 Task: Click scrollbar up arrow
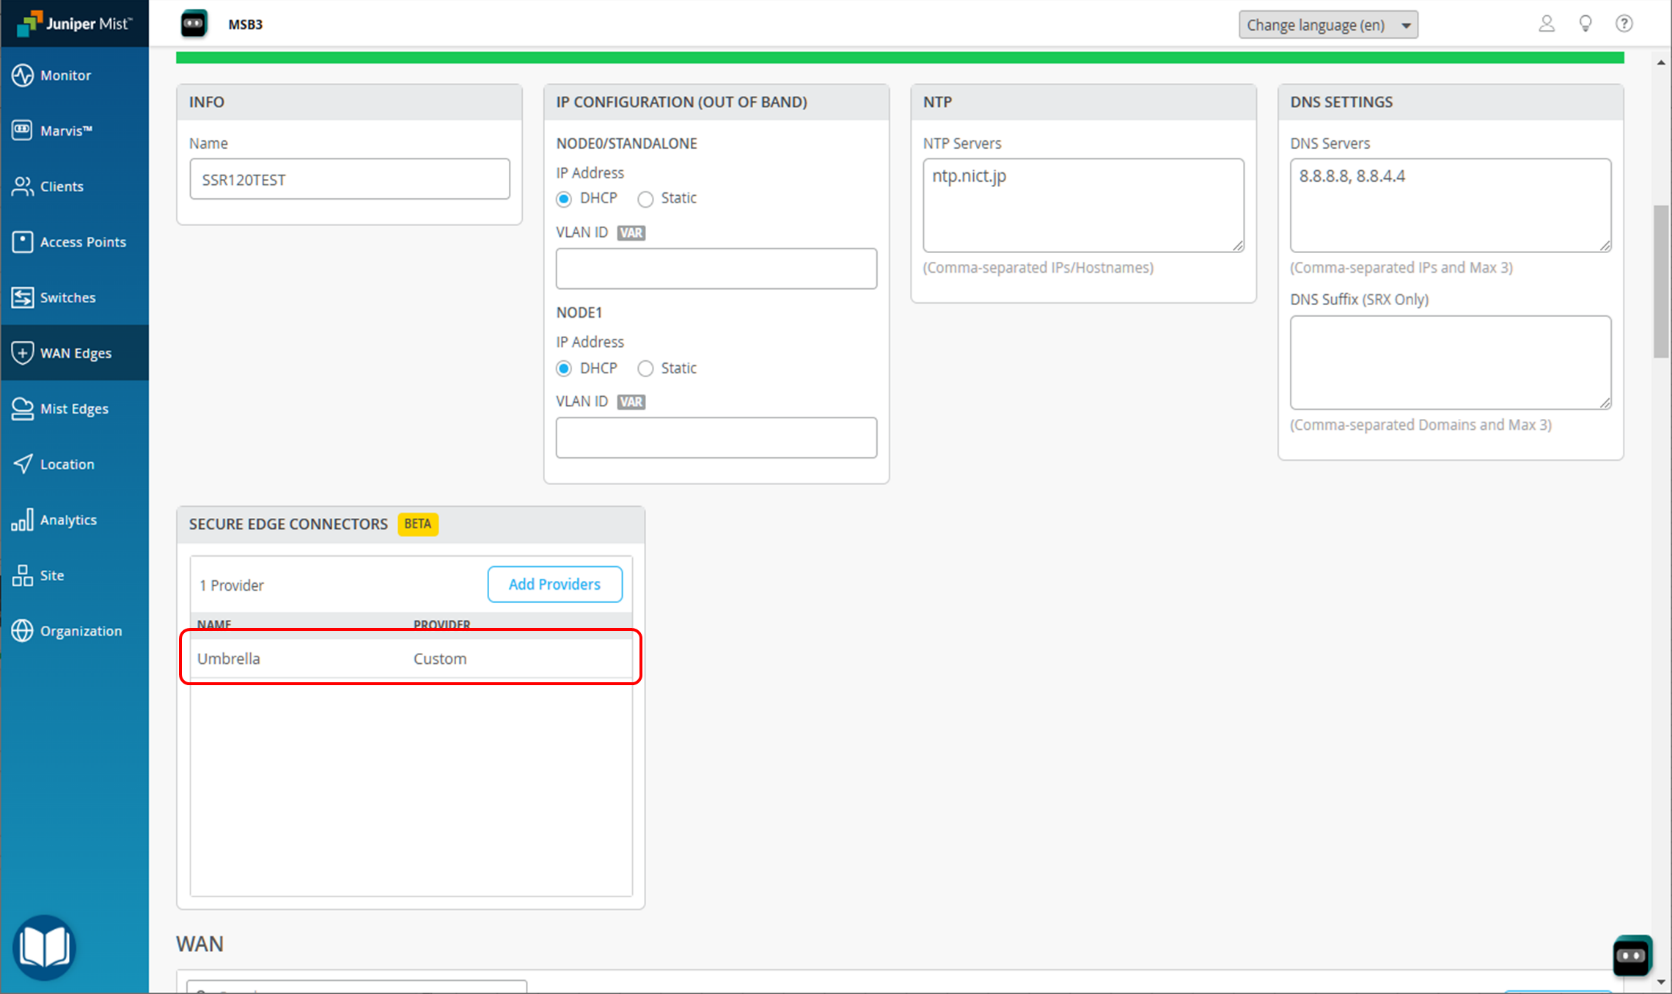(x=1661, y=62)
